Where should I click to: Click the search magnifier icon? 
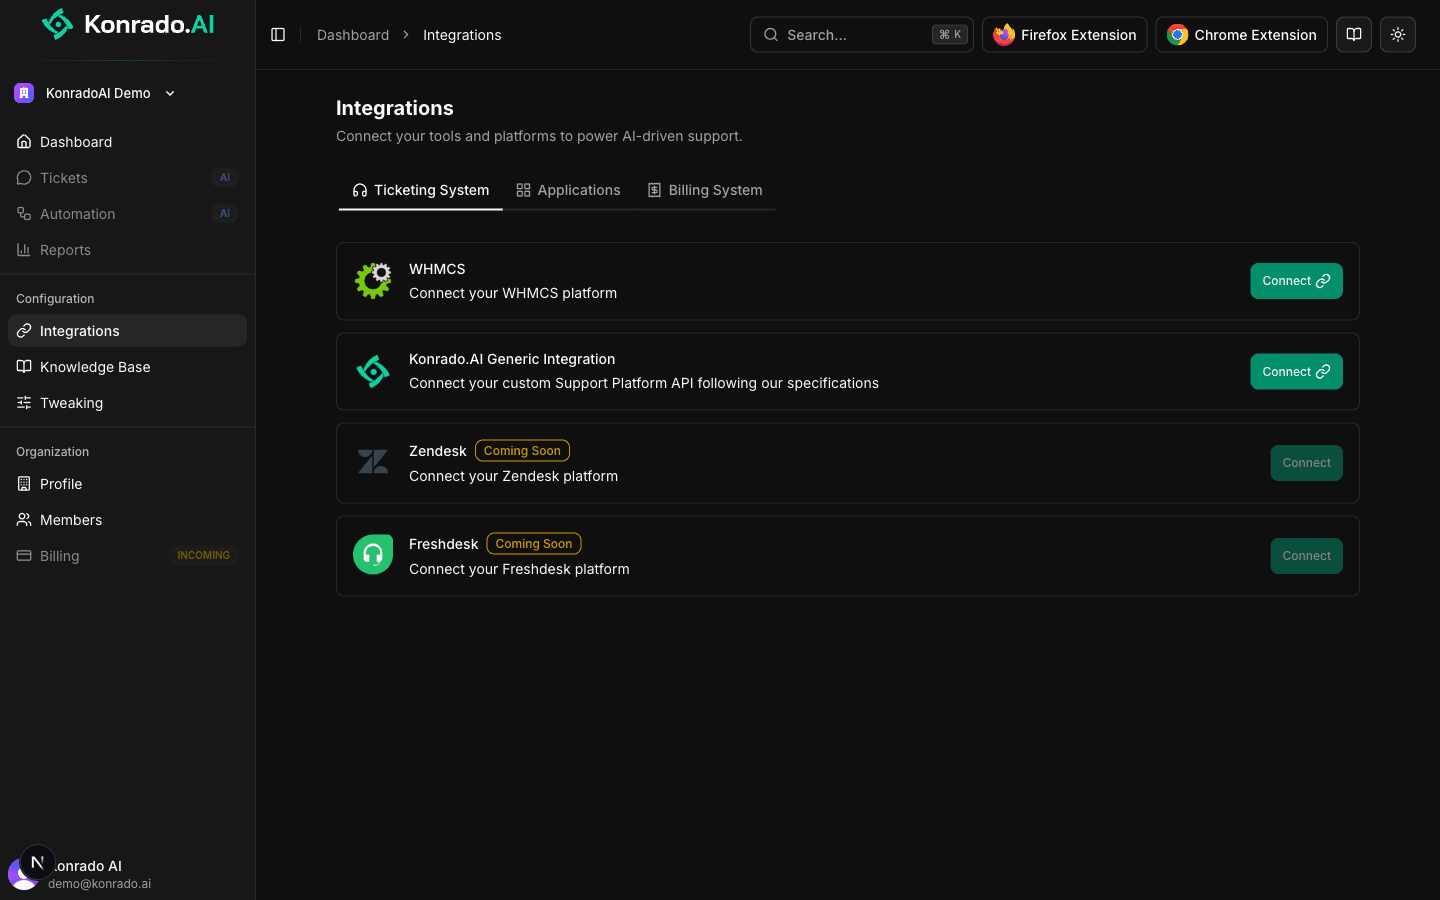click(x=771, y=35)
